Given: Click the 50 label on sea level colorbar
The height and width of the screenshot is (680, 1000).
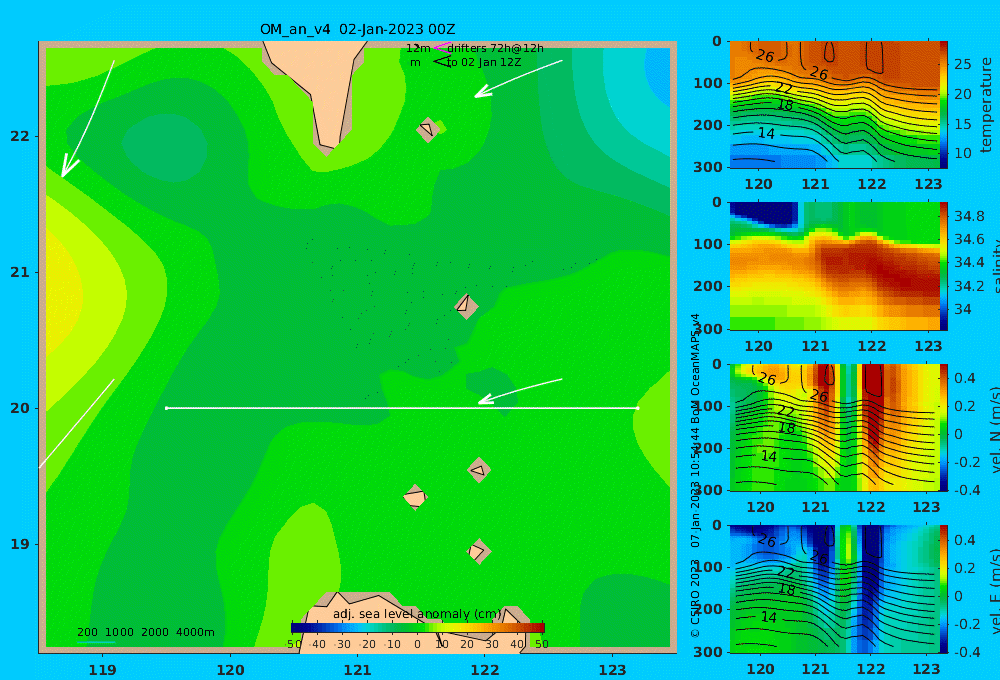Looking at the screenshot, I should [x=541, y=644].
